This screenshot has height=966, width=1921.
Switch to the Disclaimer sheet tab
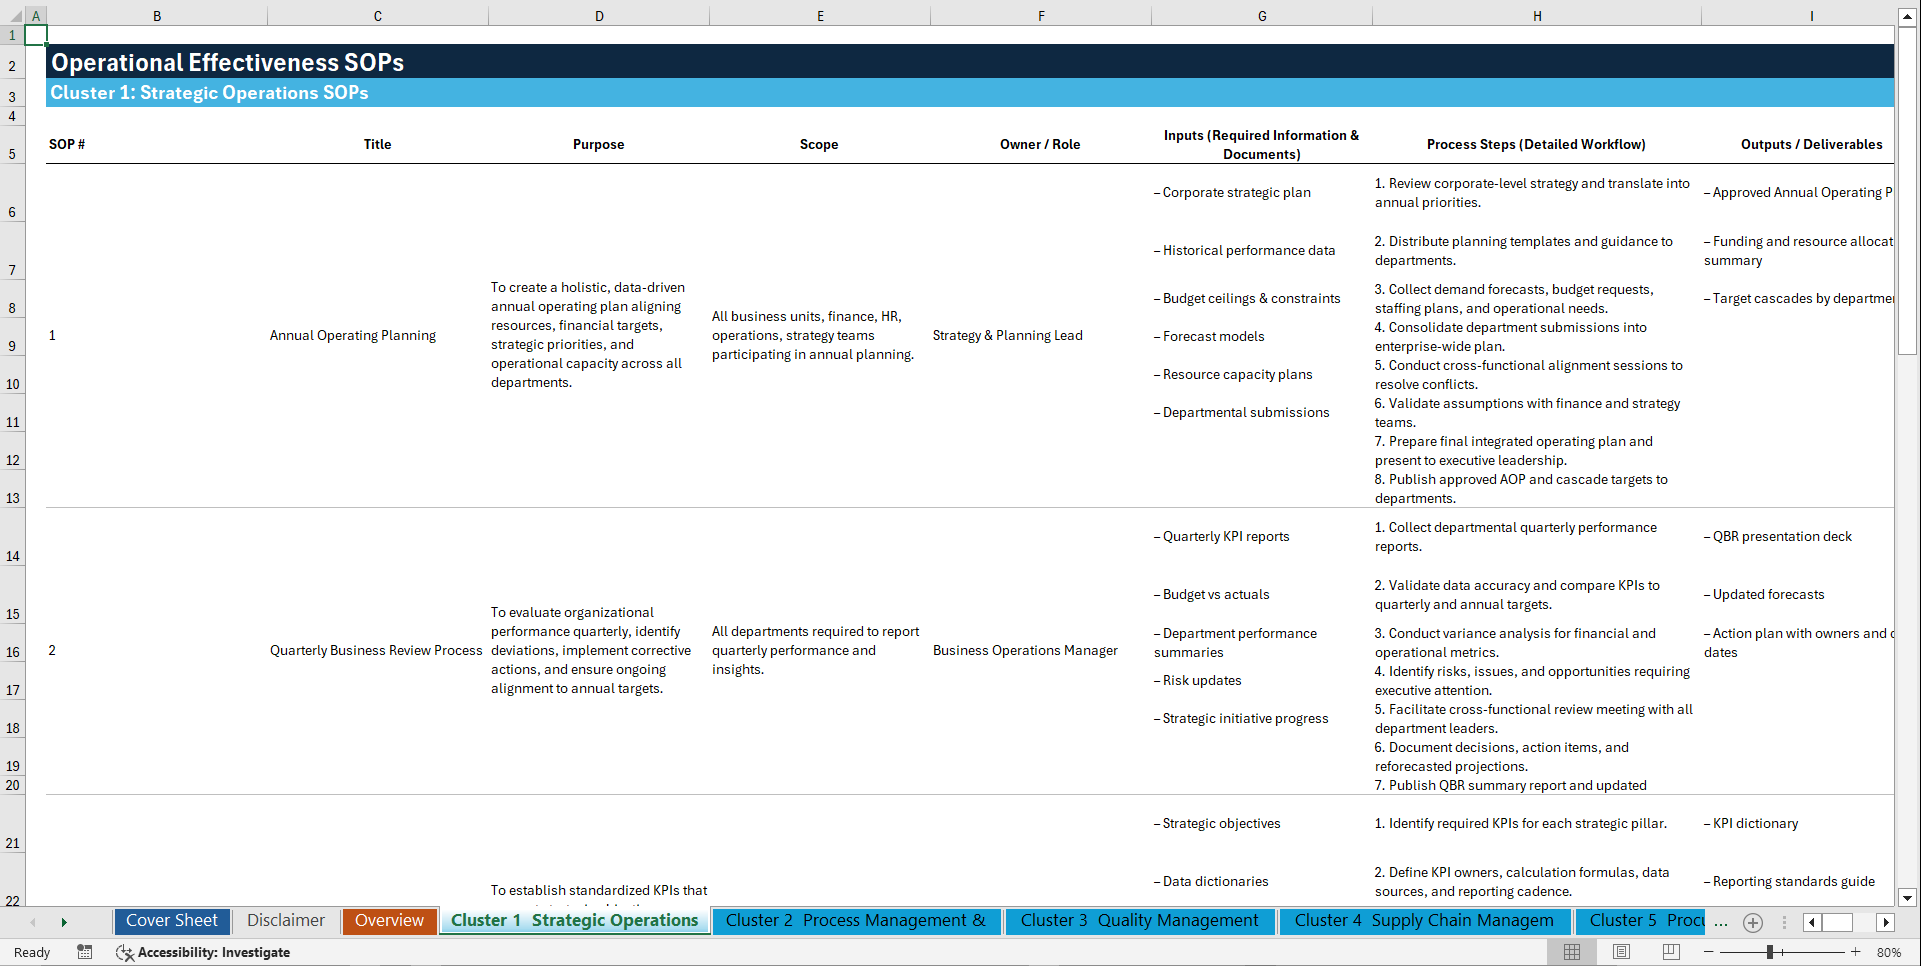click(x=285, y=920)
